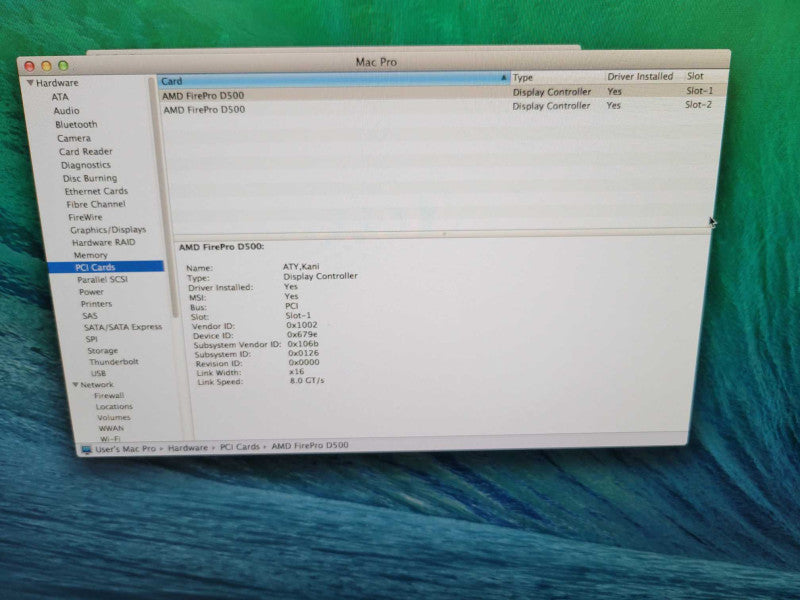Collapse the Network section triangle
The width and height of the screenshot is (800, 600).
[x=76, y=384]
